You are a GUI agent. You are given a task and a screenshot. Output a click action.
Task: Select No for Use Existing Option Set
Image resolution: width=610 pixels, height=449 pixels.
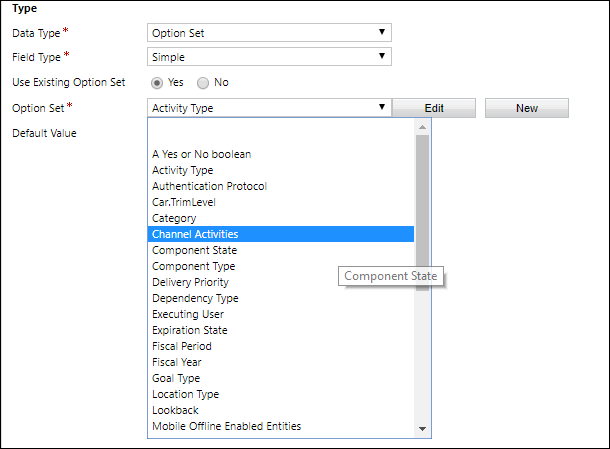click(203, 83)
